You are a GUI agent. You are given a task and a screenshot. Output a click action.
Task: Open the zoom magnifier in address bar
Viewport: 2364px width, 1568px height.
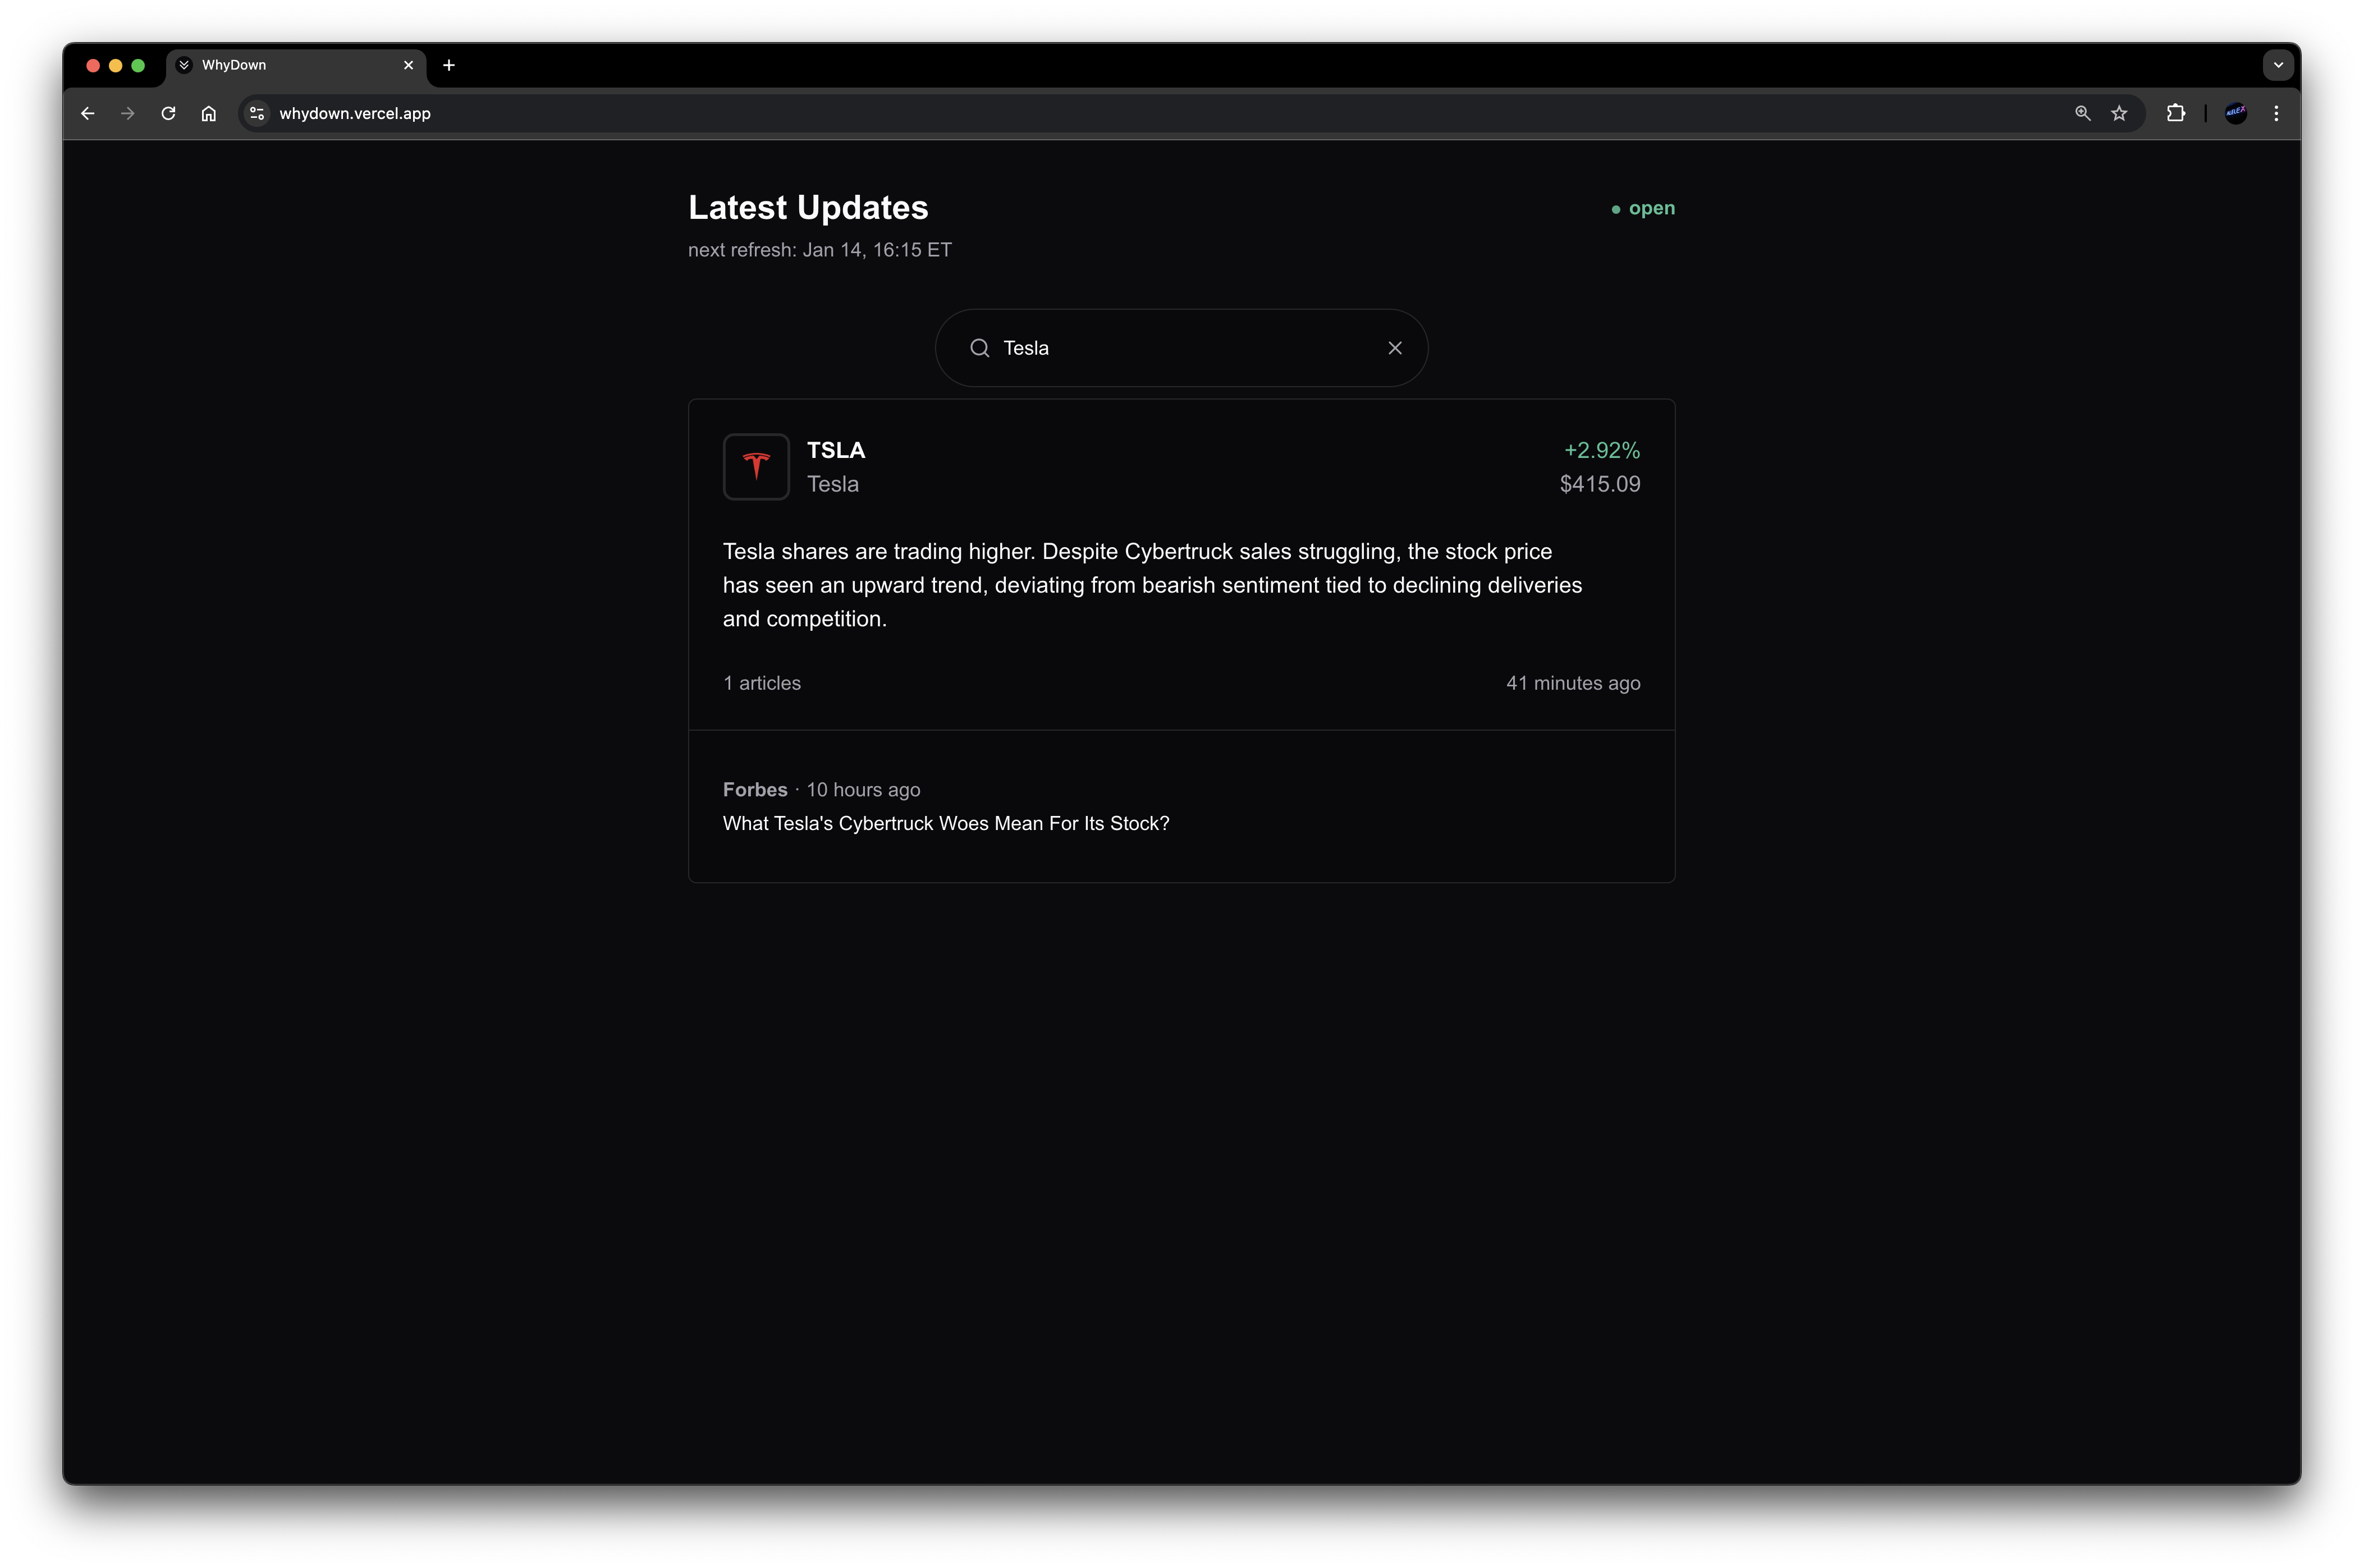click(x=2083, y=114)
